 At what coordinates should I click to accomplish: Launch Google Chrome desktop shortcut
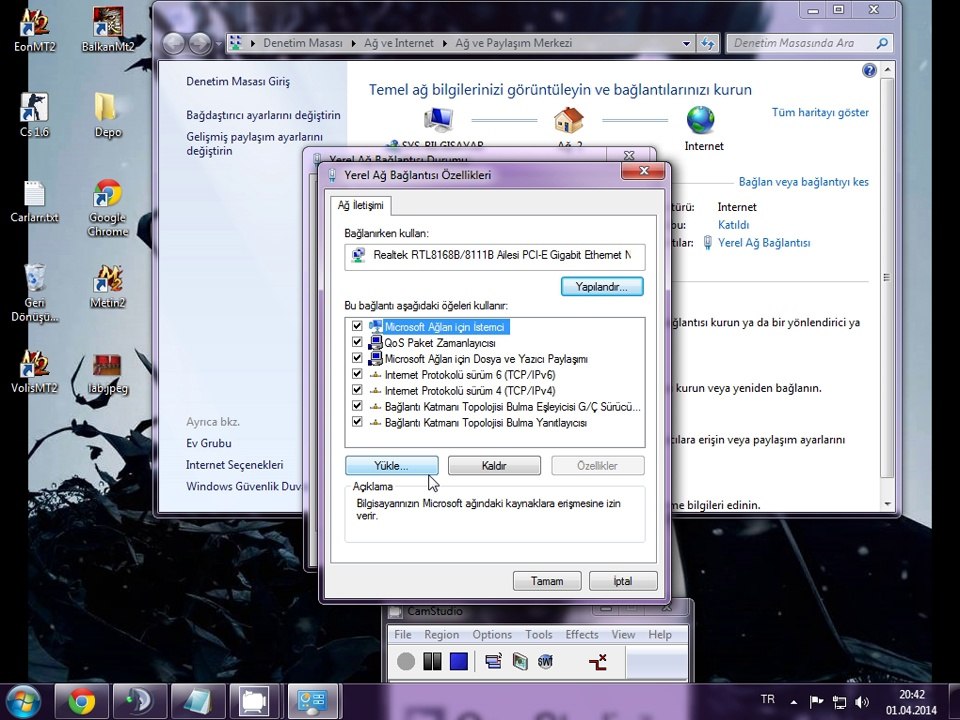(108, 208)
